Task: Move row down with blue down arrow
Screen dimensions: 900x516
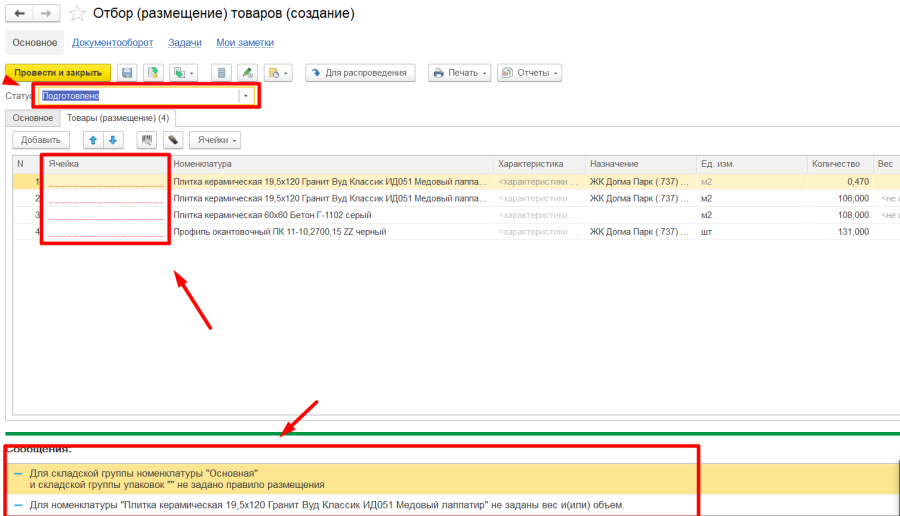Action: (113, 140)
